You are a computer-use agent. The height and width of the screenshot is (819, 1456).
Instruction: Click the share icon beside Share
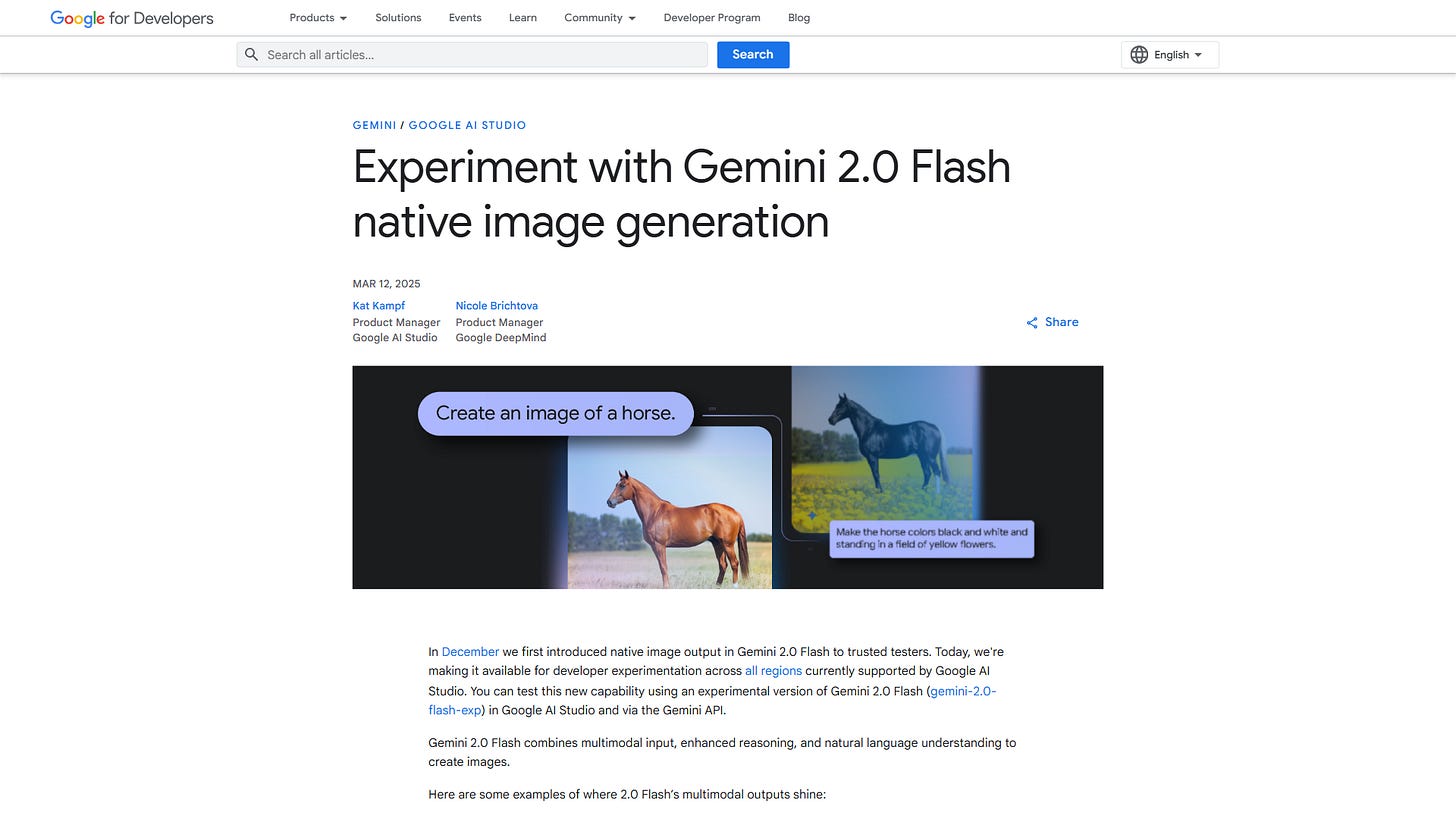coord(1032,323)
